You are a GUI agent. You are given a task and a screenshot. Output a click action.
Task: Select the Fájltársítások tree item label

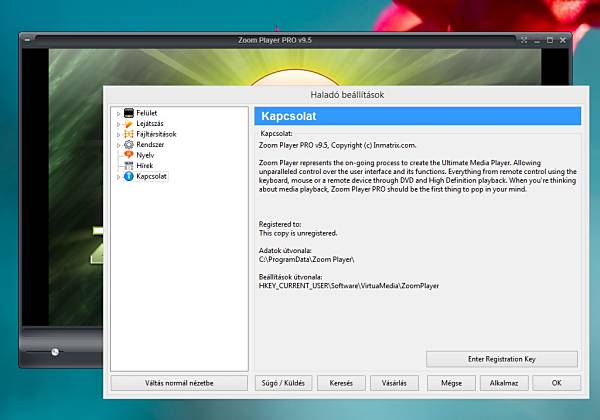click(156, 134)
